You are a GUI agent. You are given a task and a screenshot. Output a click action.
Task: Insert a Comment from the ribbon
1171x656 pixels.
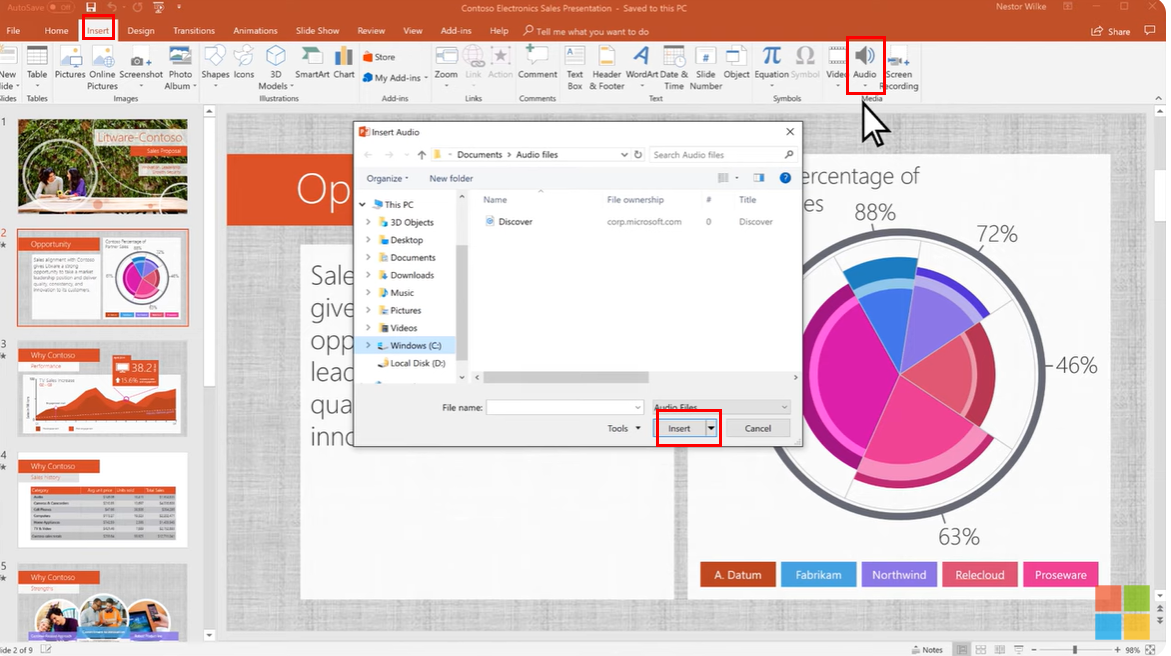tap(537, 63)
